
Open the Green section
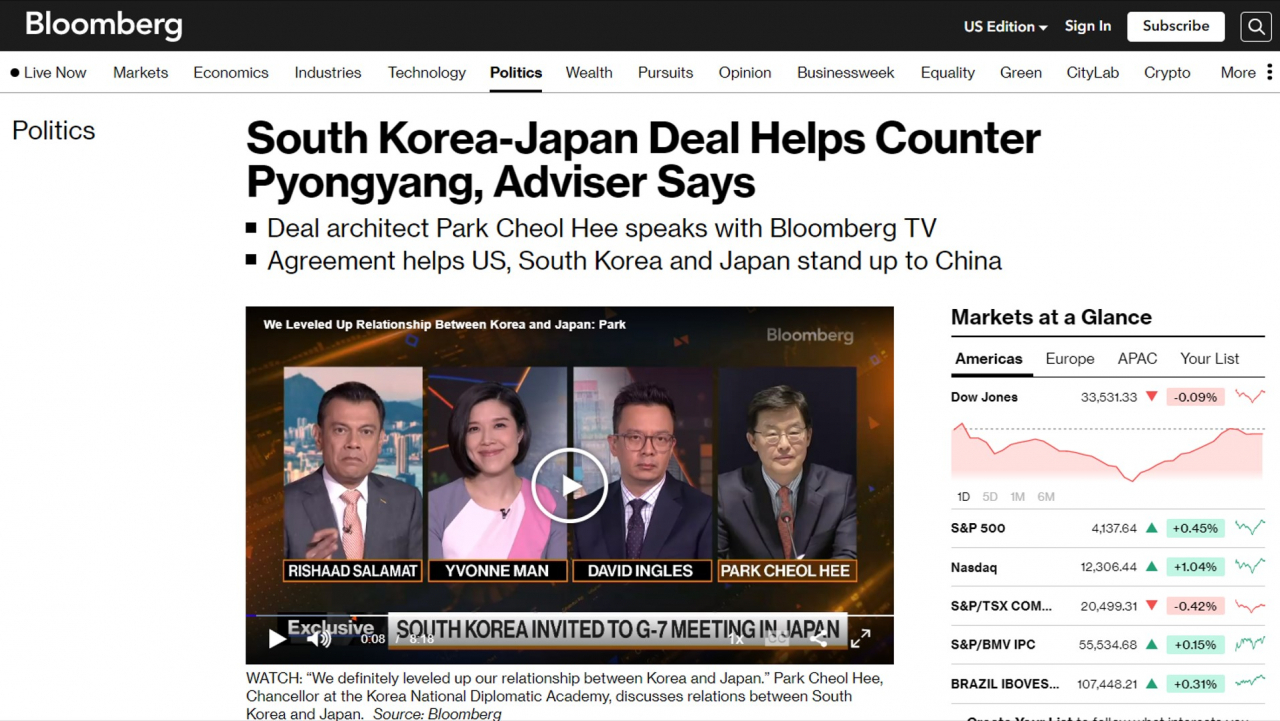click(1021, 73)
